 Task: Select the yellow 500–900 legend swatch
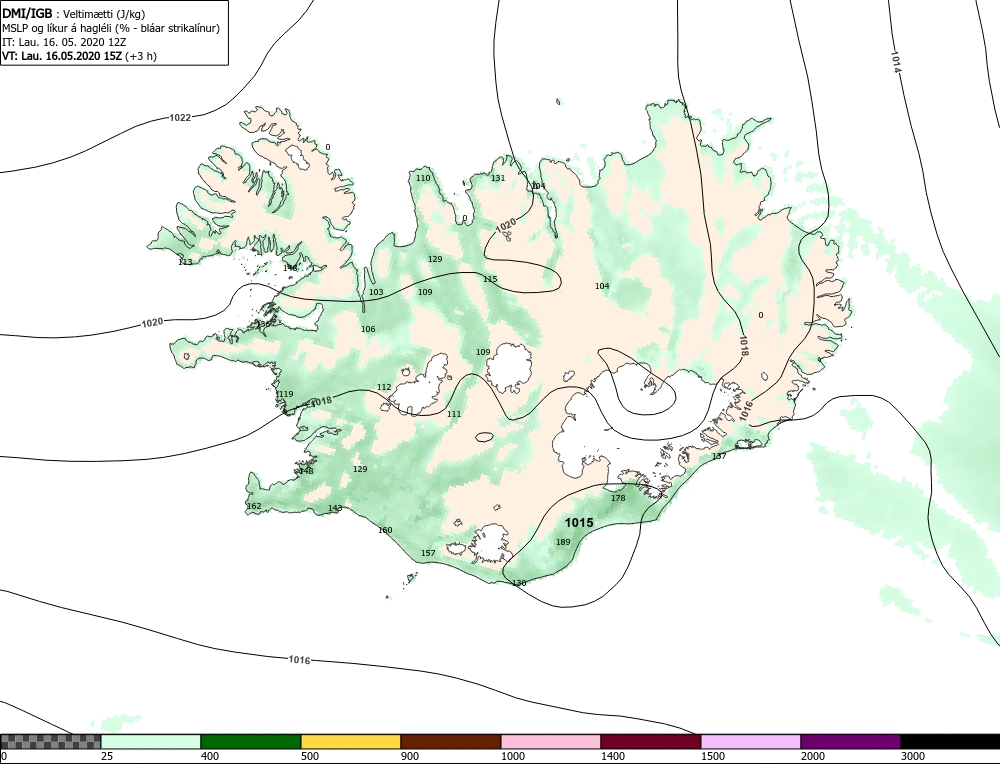[x=351, y=741]
